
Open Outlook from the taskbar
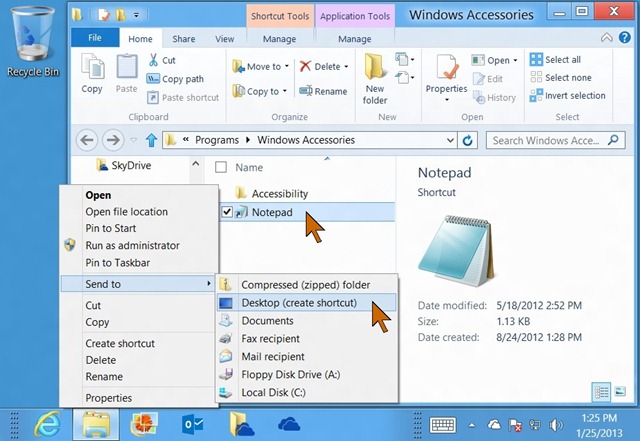coord(192,425)
